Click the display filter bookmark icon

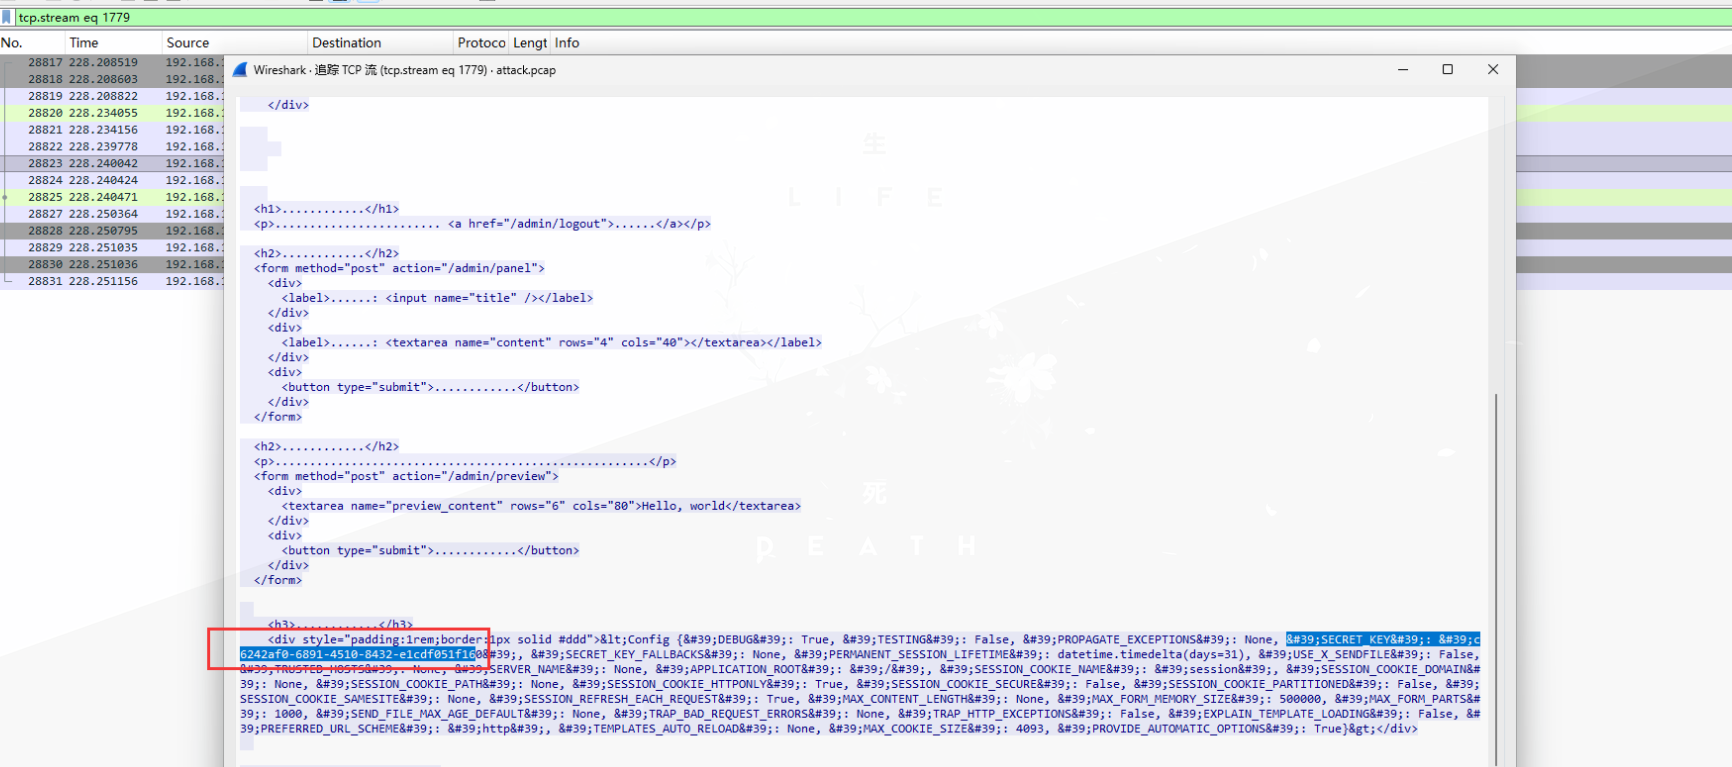(8, 18)
